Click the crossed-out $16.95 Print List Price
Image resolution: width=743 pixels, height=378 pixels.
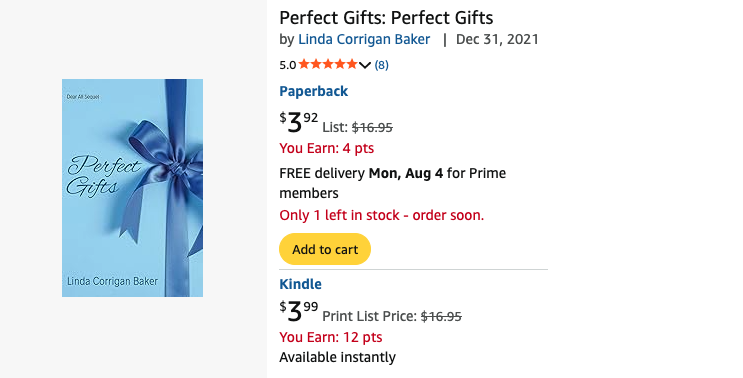(441, 316)
